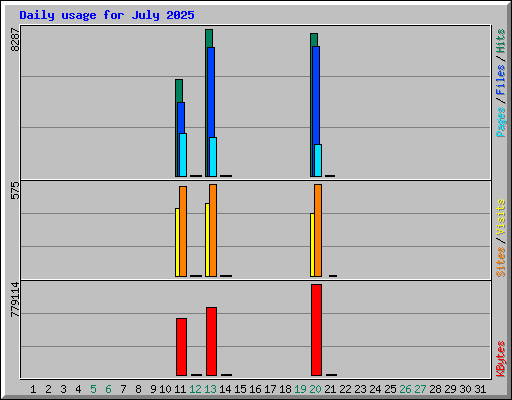Click the red KBytes bar for day 11

181,347
